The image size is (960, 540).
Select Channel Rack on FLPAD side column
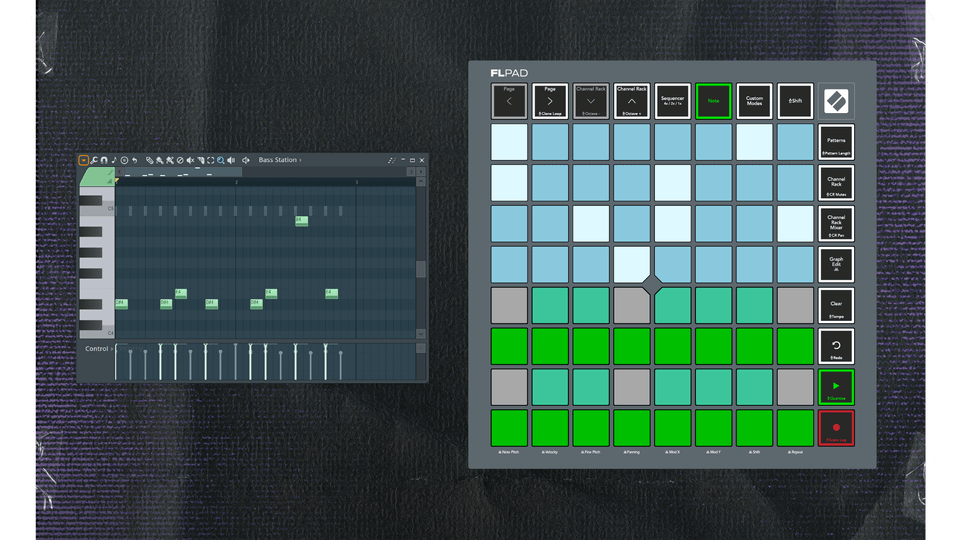click(x=836, y=183)
